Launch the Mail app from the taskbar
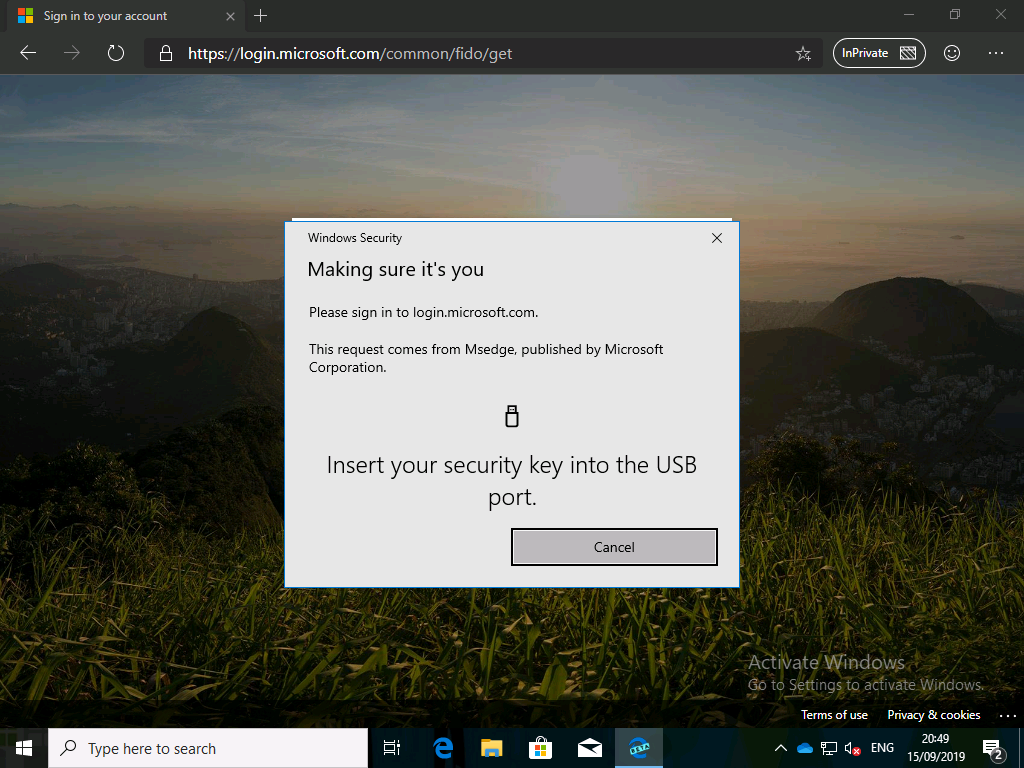Image resolution: width=1024 pixels, height=768 pixels. coord(589,747)
